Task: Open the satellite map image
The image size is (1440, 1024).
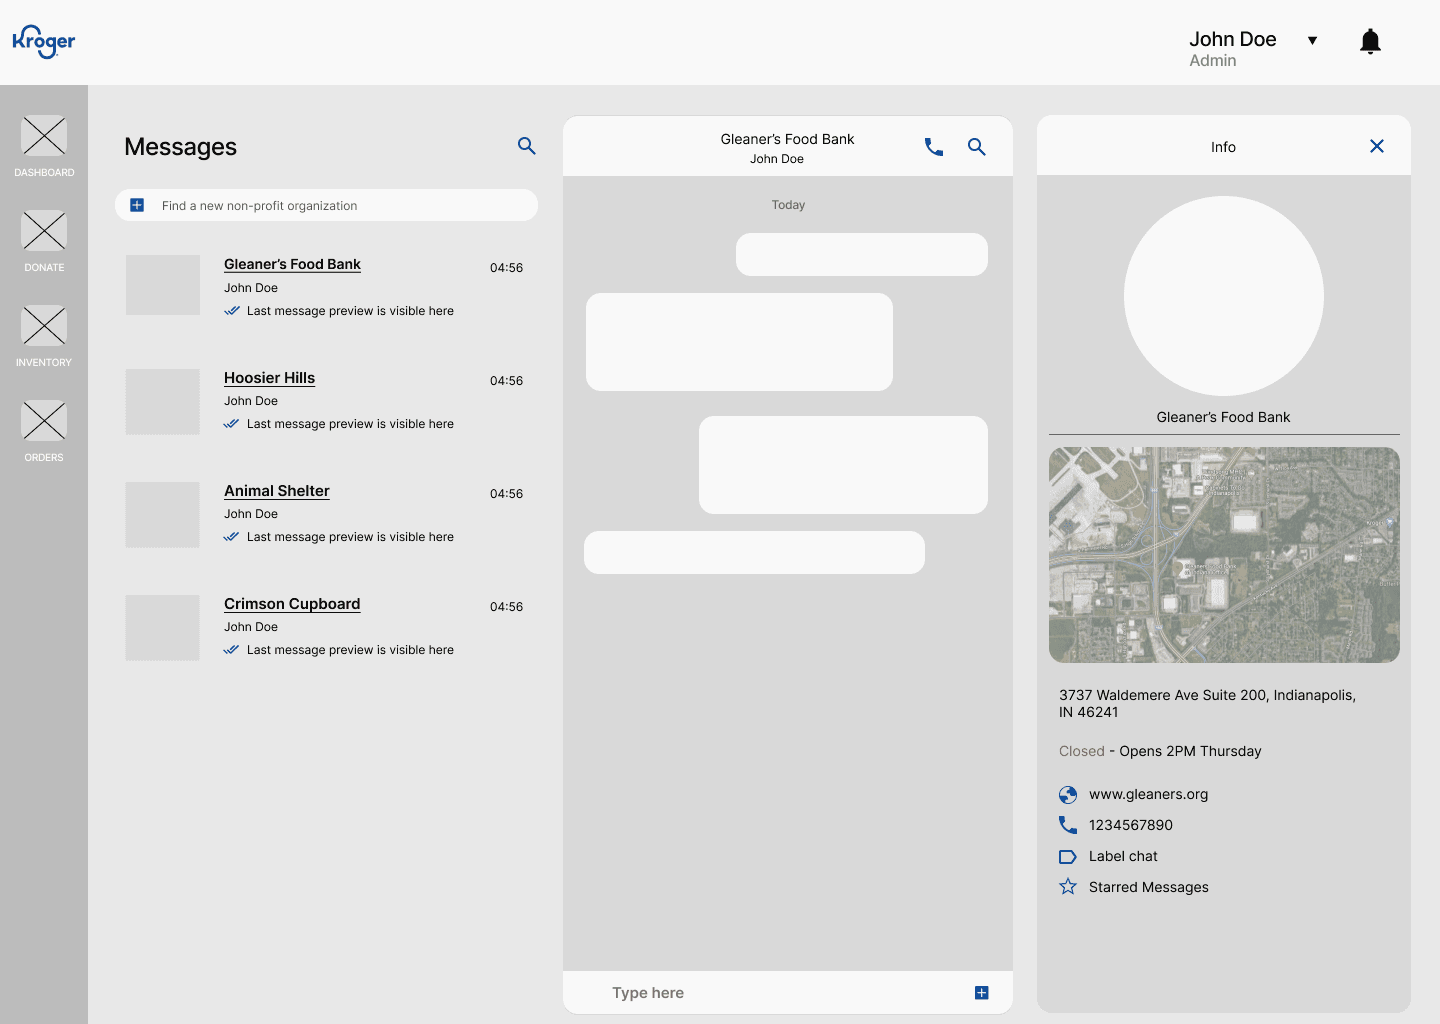Action: click(x=1224, y=555)
